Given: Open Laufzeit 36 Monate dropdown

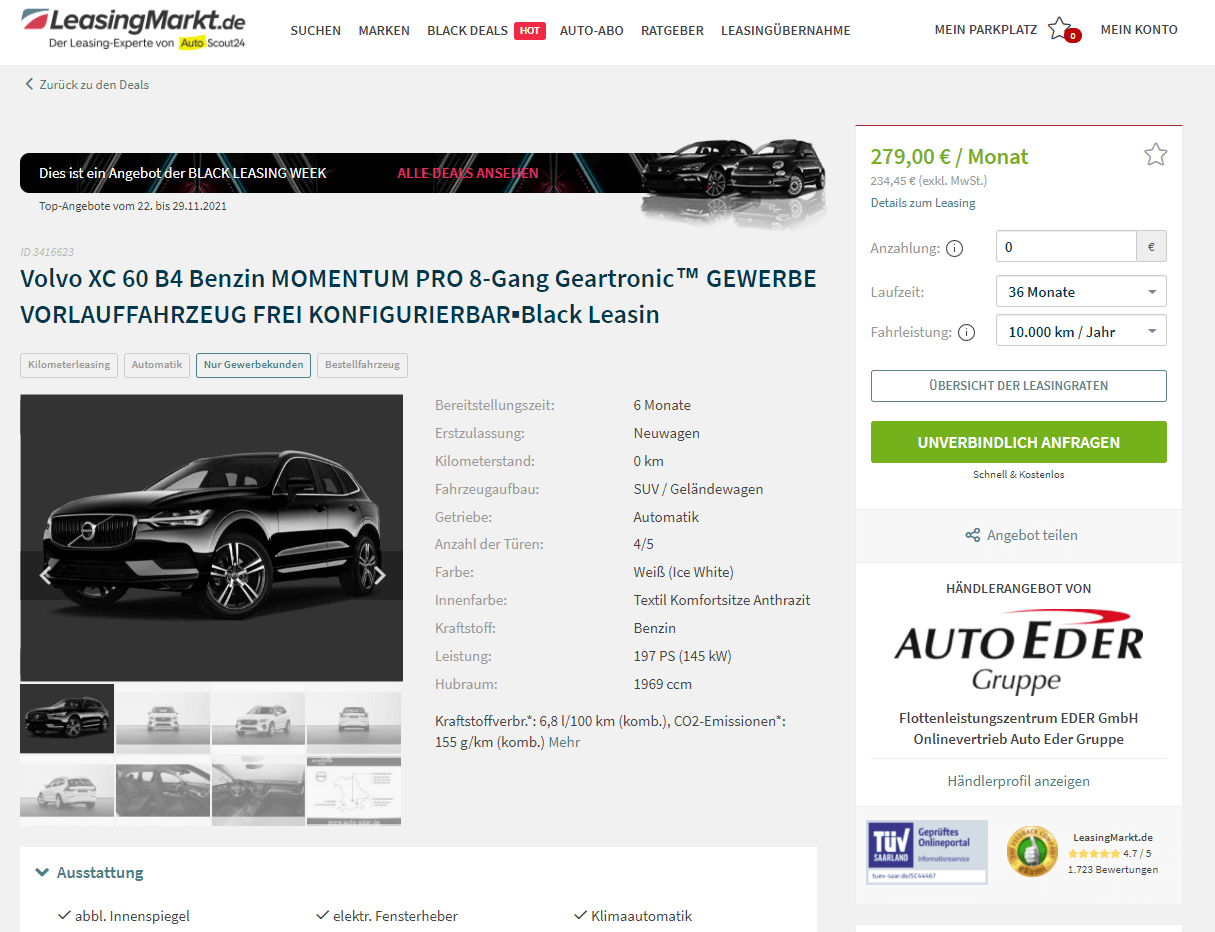Looking at the screenshot, I should pyautogui.click(x=1081, y=292).
